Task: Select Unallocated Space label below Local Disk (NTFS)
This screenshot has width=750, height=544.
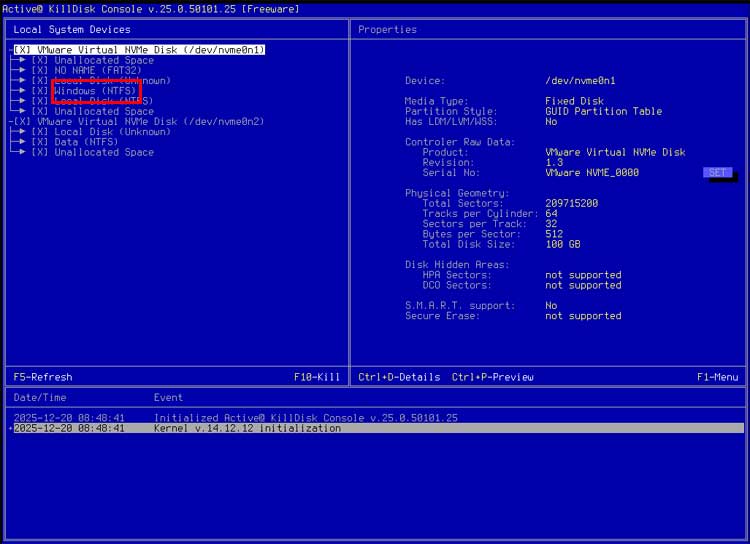Action: coord(104,111)
